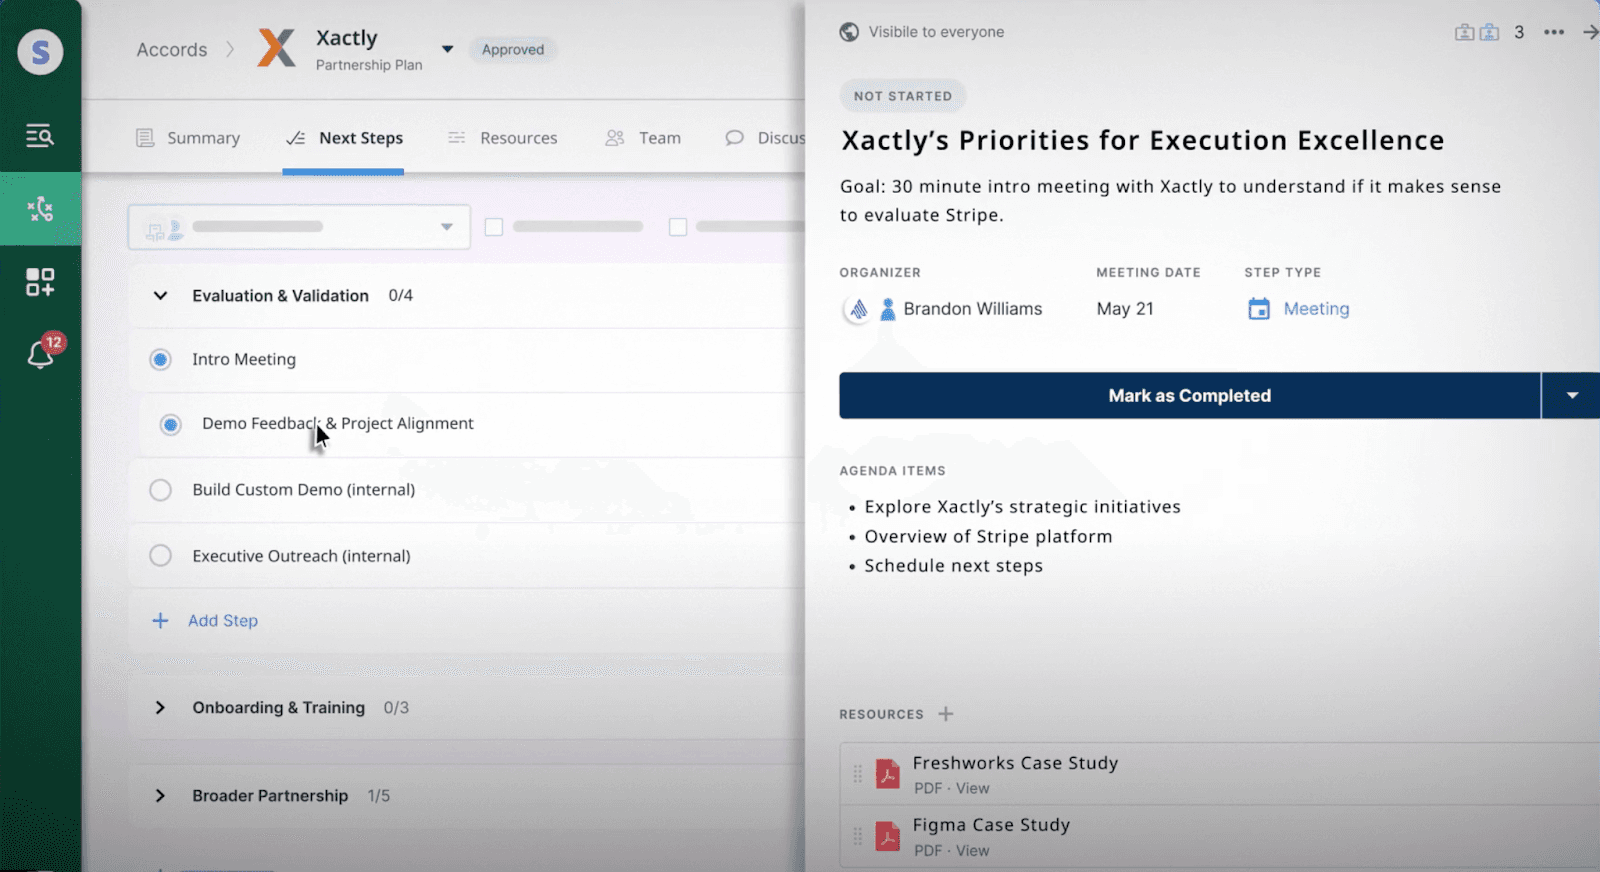Screen dimensions: 1600x872
Task: Open the Meeting step type link
Action: click(x=1316, y=309)
